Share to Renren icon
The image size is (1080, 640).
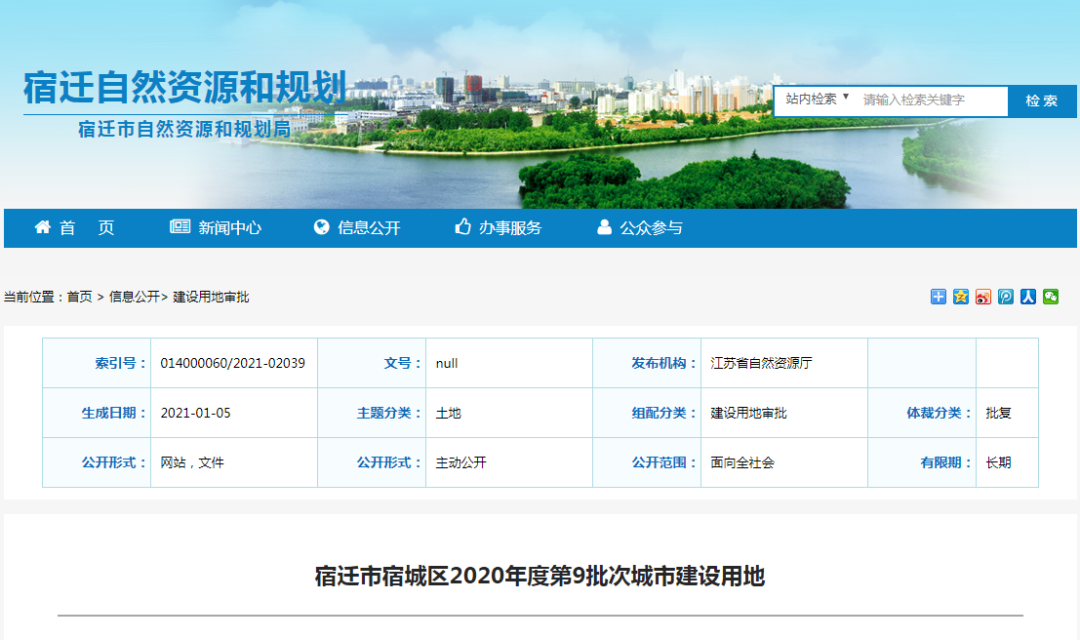click(x=1028, y=297)
